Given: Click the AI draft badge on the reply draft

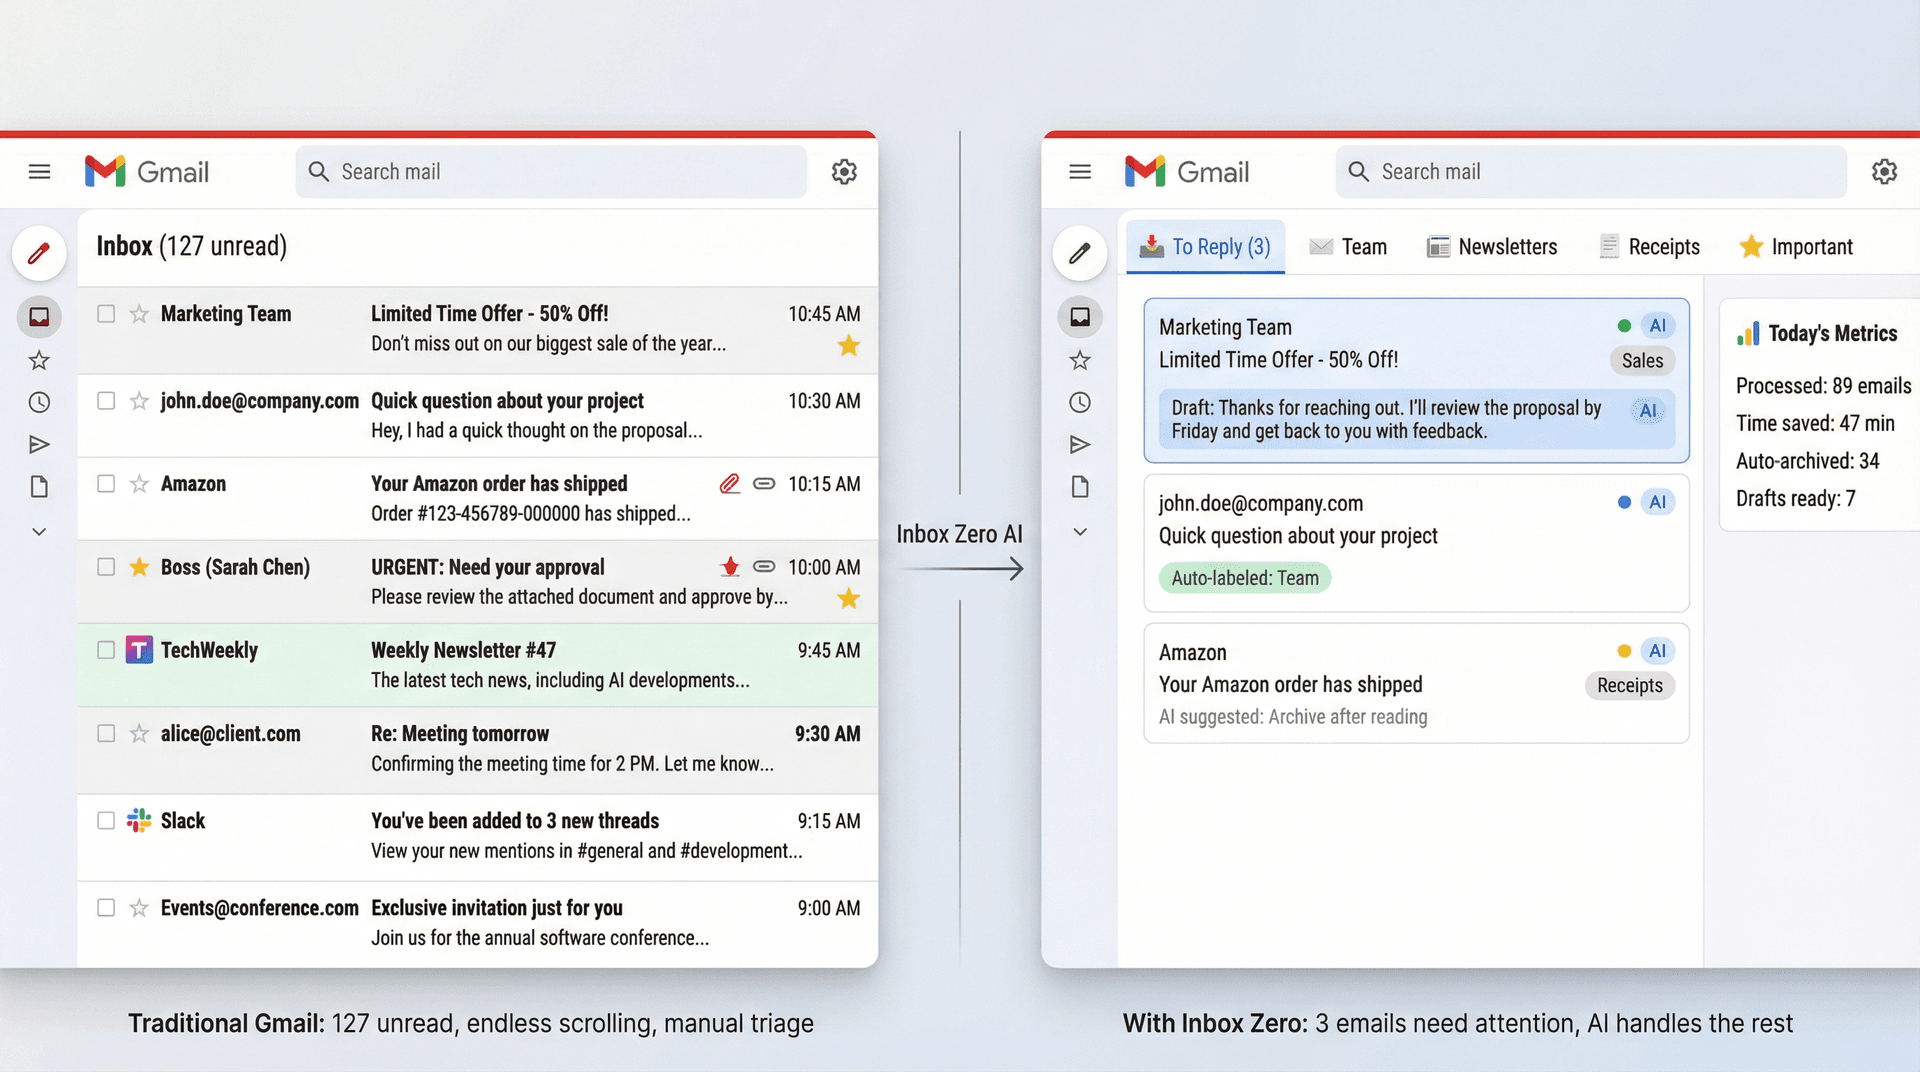Looking at the screenshot, I should (x=1646, y=410).
